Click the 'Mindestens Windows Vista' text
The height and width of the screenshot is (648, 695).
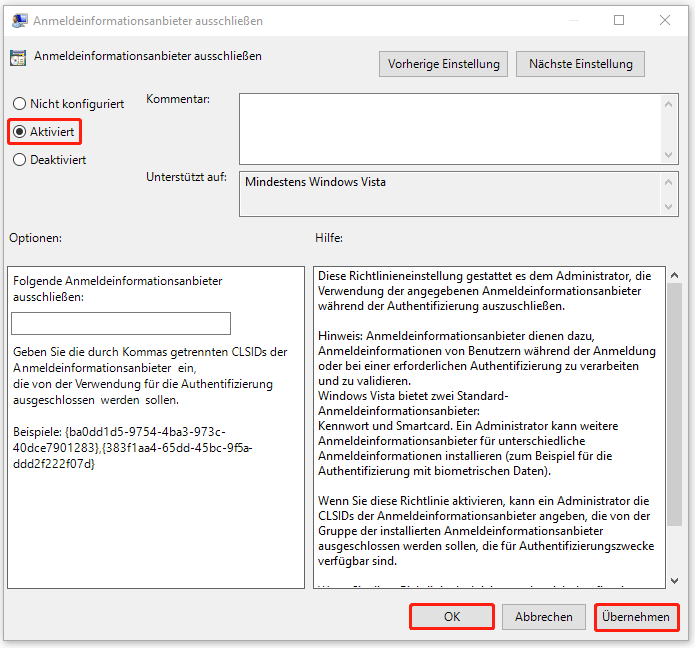pyautogui.click(x=315, y=182)
